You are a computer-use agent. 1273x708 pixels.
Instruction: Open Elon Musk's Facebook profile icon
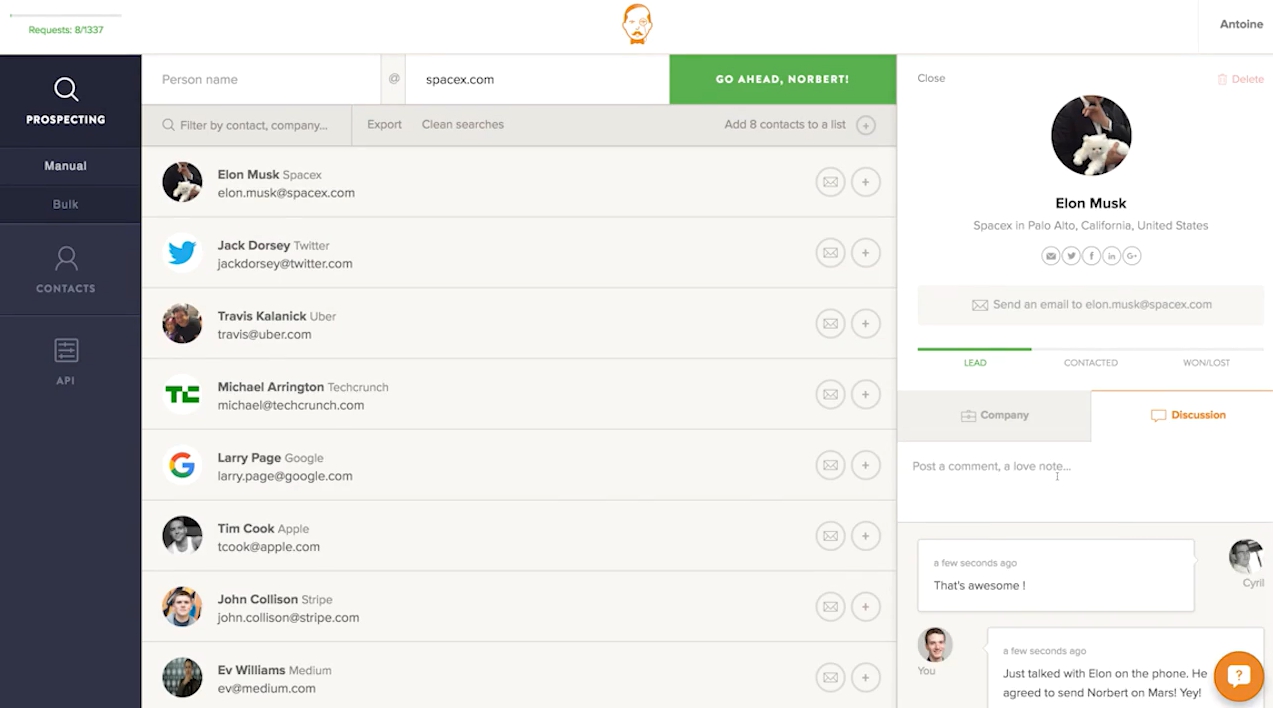[1091, 256]
